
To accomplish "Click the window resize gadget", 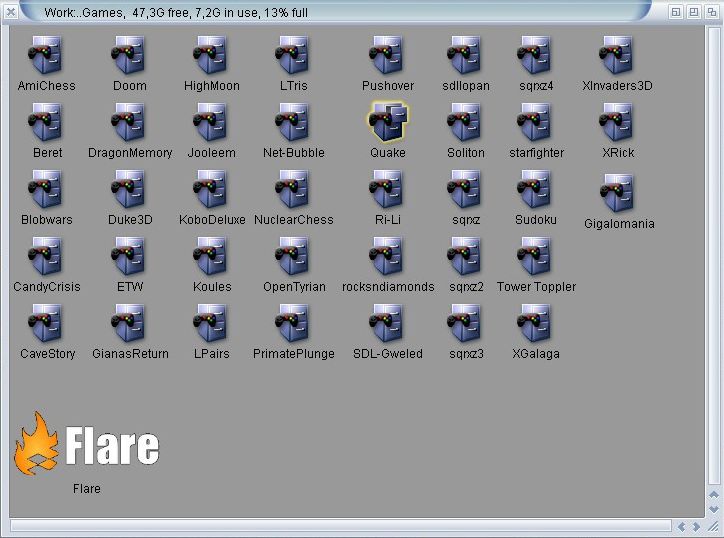I will pyautogui.click(x=713, y=526).
